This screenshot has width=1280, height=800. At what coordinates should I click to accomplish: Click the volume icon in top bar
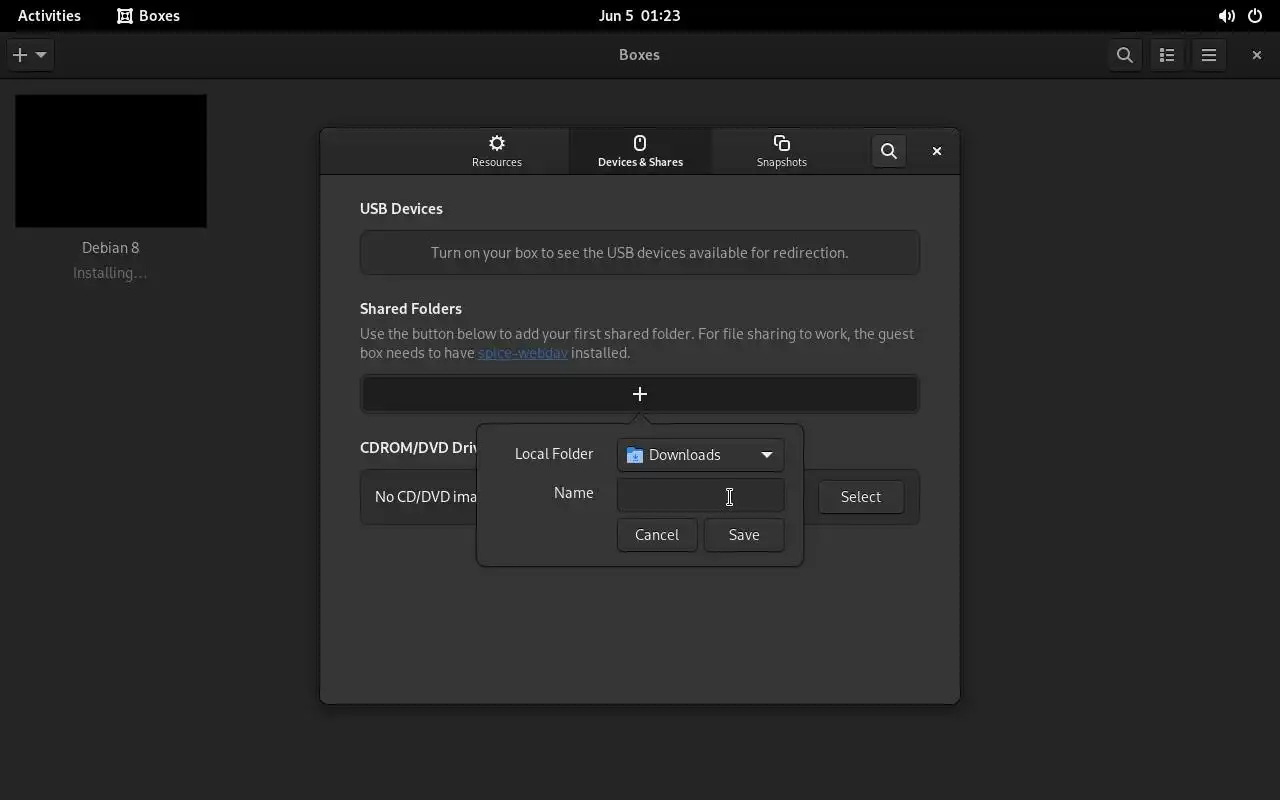coord(1226,16)
